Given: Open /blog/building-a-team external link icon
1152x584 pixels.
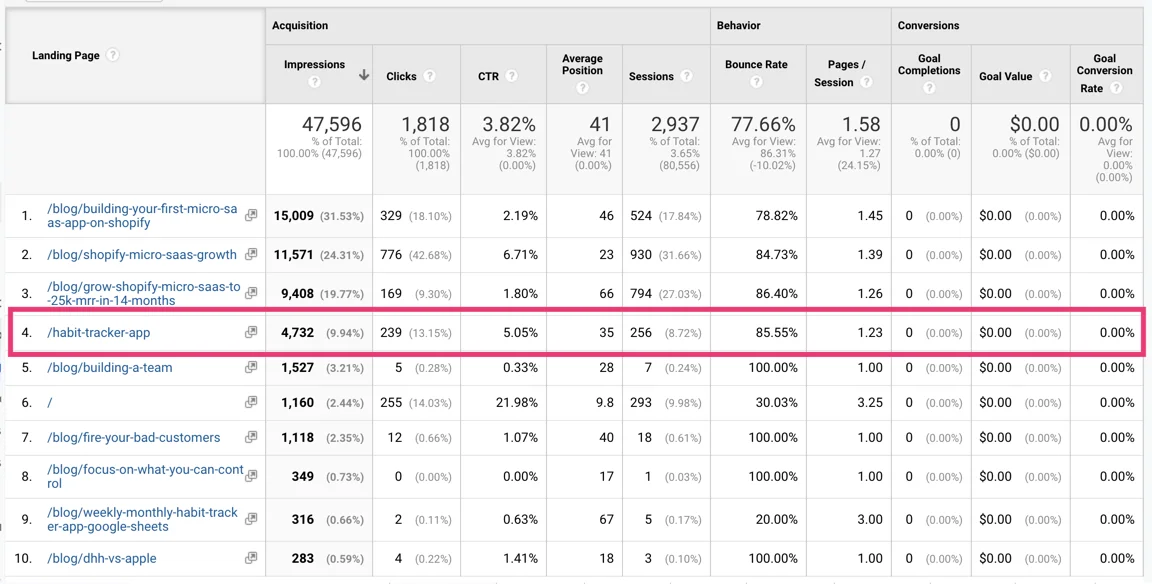Looking at the screenshot, I should (251, 367).
